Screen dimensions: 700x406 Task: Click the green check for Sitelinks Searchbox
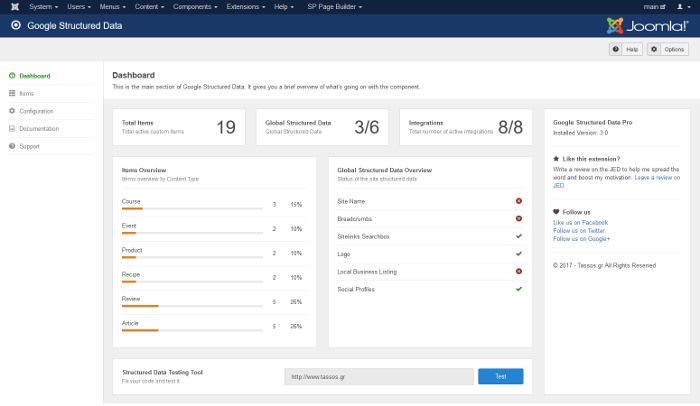point(519,236)
